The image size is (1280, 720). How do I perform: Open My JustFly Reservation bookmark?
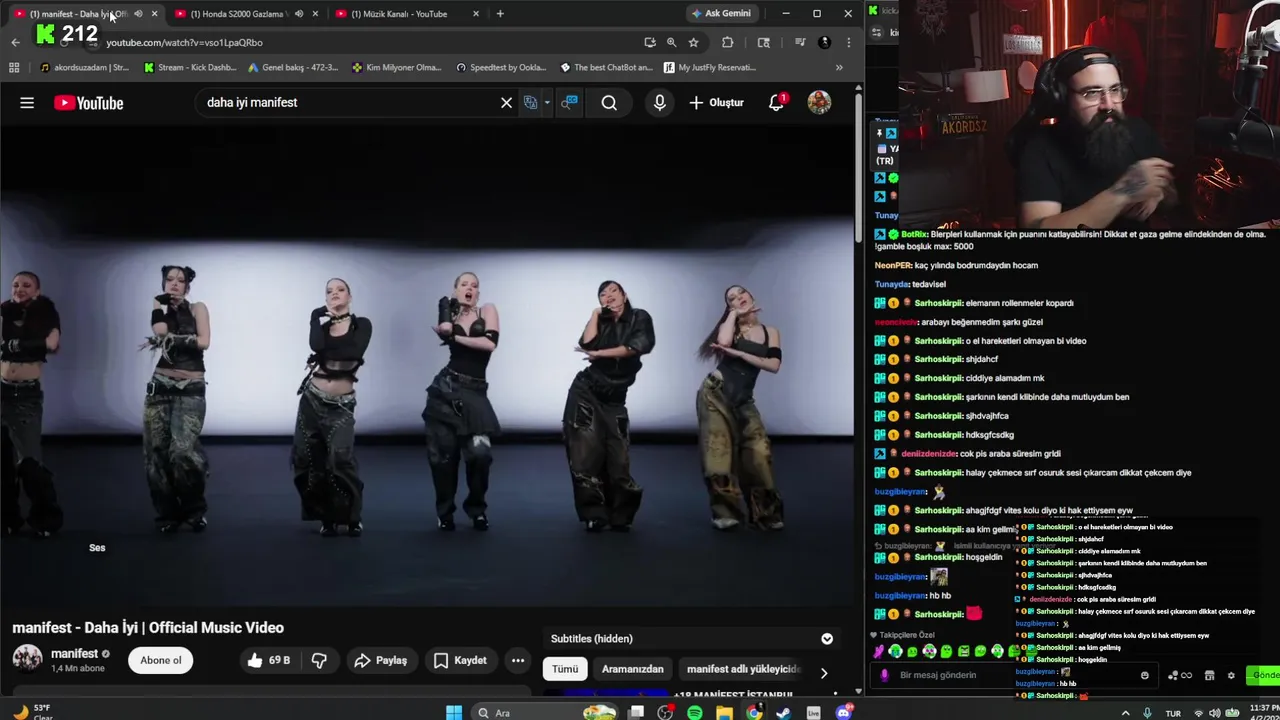click(x=709, y=68)
